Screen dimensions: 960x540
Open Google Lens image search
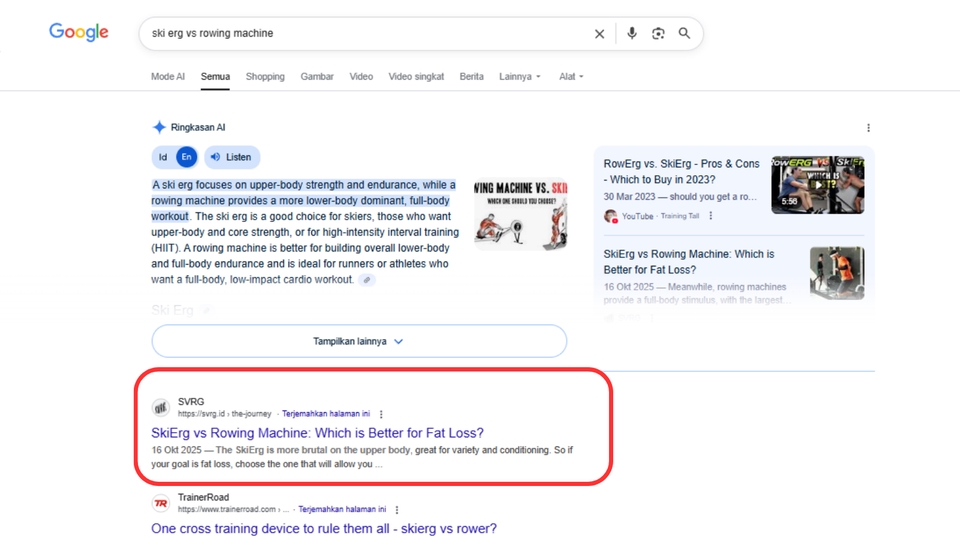point(658,33)
